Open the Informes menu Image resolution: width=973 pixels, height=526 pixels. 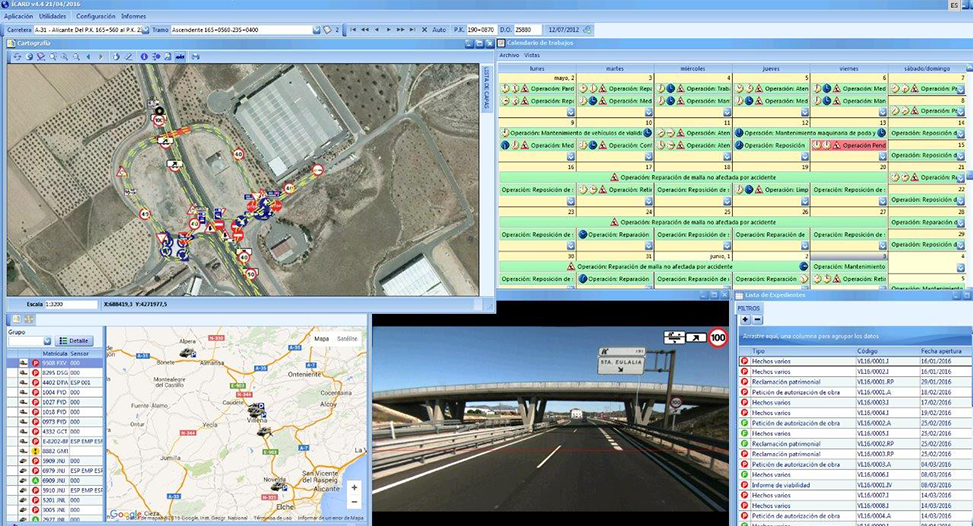pyautogui.click(x=133, y=16)
